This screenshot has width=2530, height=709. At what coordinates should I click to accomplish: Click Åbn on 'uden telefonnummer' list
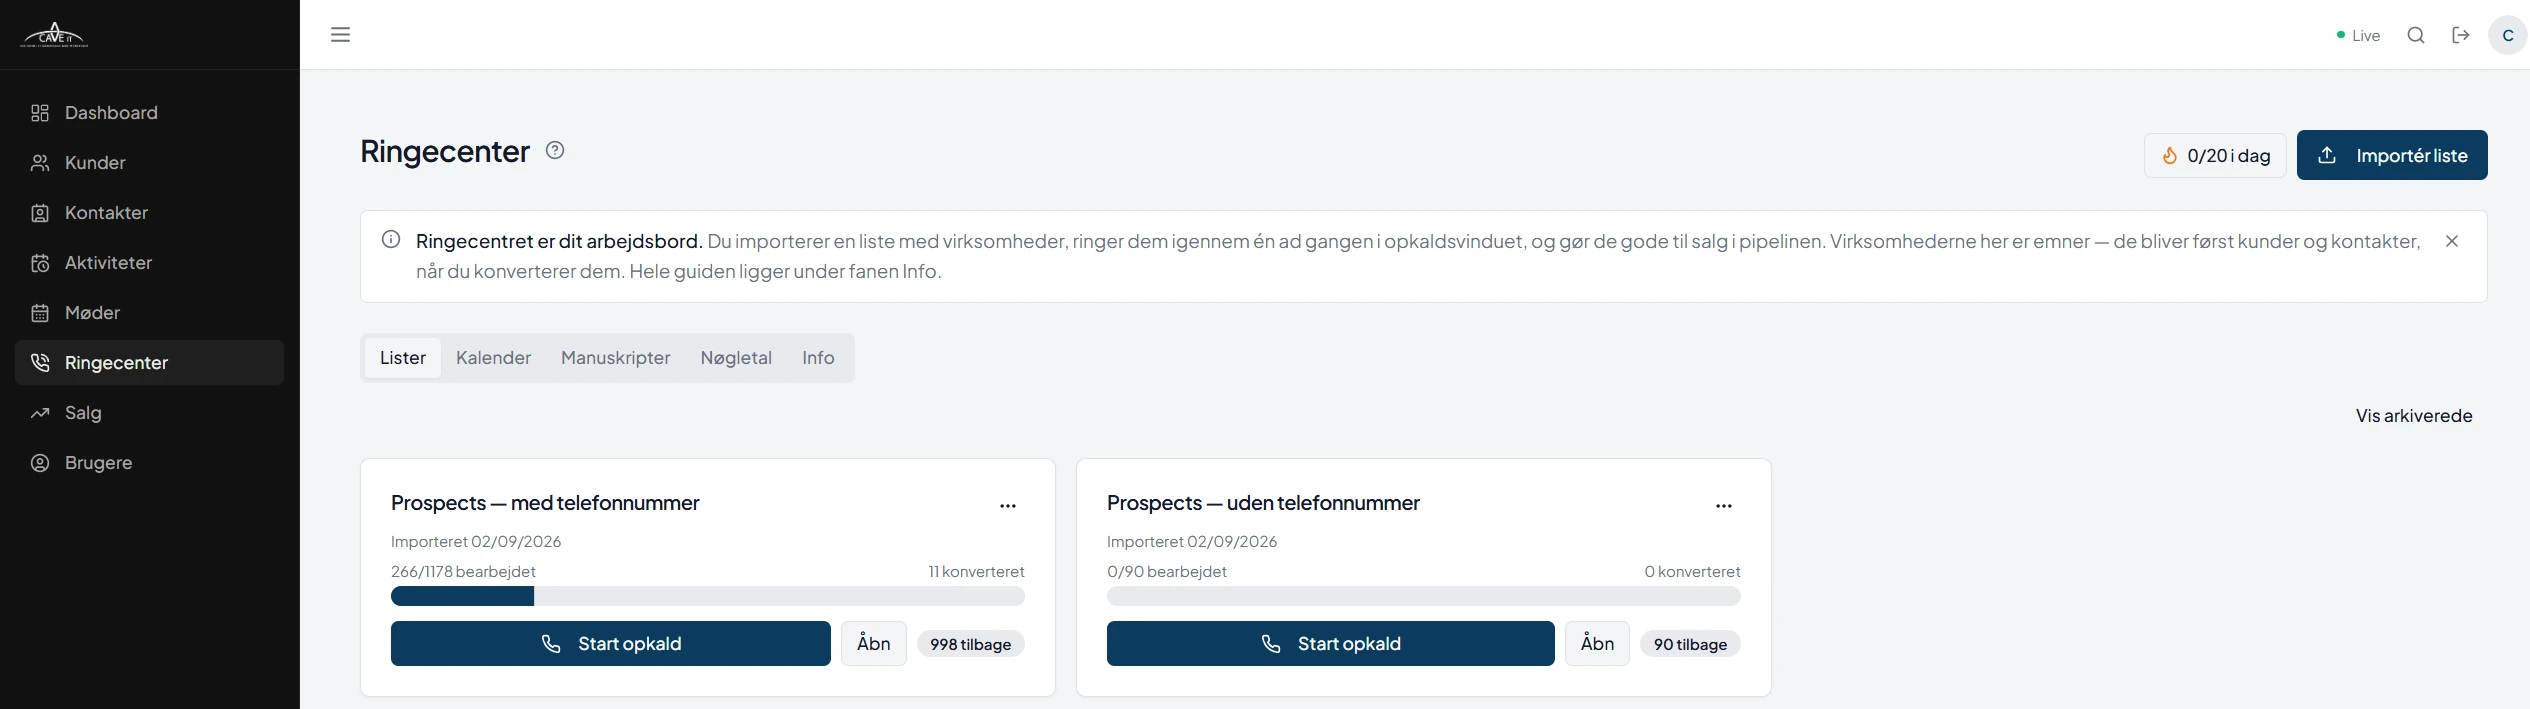pyautogui.click(x=1597, y=644)
